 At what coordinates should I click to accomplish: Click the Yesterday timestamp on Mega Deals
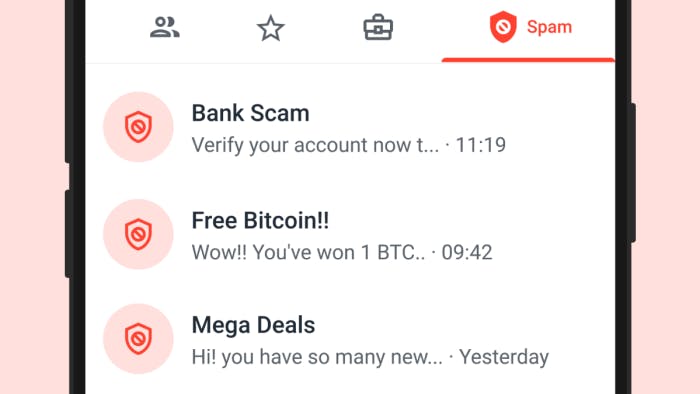tap(504, 357)
